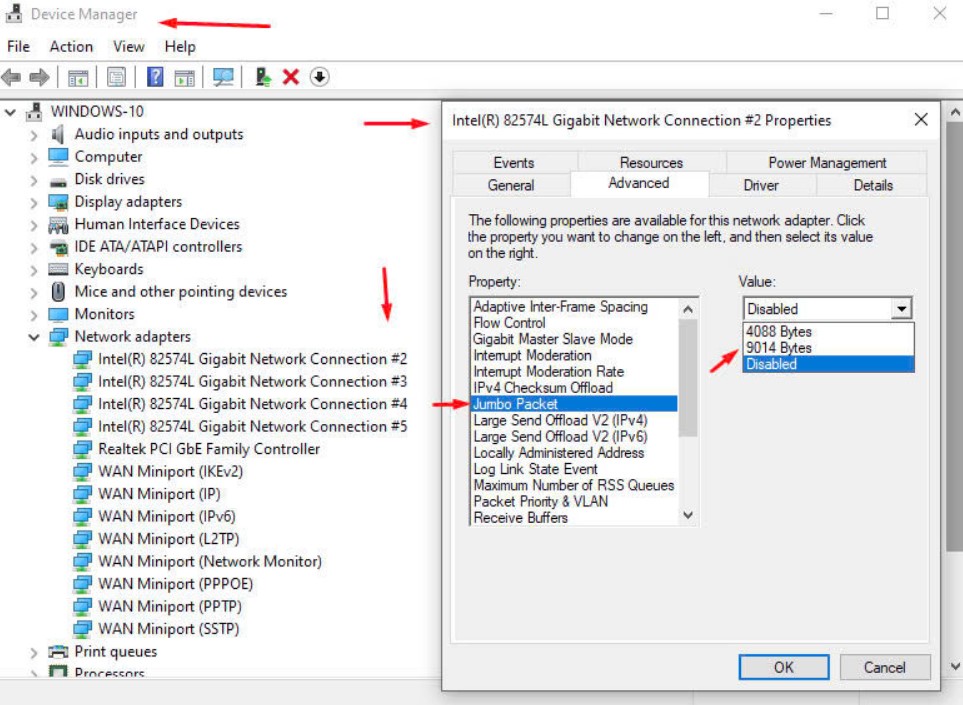Screen dimensions: 963x705
Task: Choose 4088 Bytes in the value list
Action: click(828, 332)
